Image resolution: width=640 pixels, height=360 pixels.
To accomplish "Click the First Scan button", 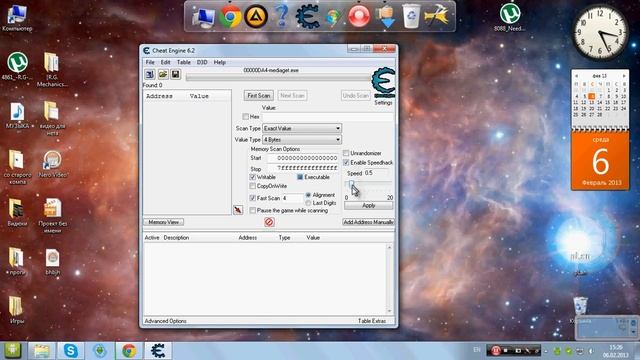I will coord(259,96).
